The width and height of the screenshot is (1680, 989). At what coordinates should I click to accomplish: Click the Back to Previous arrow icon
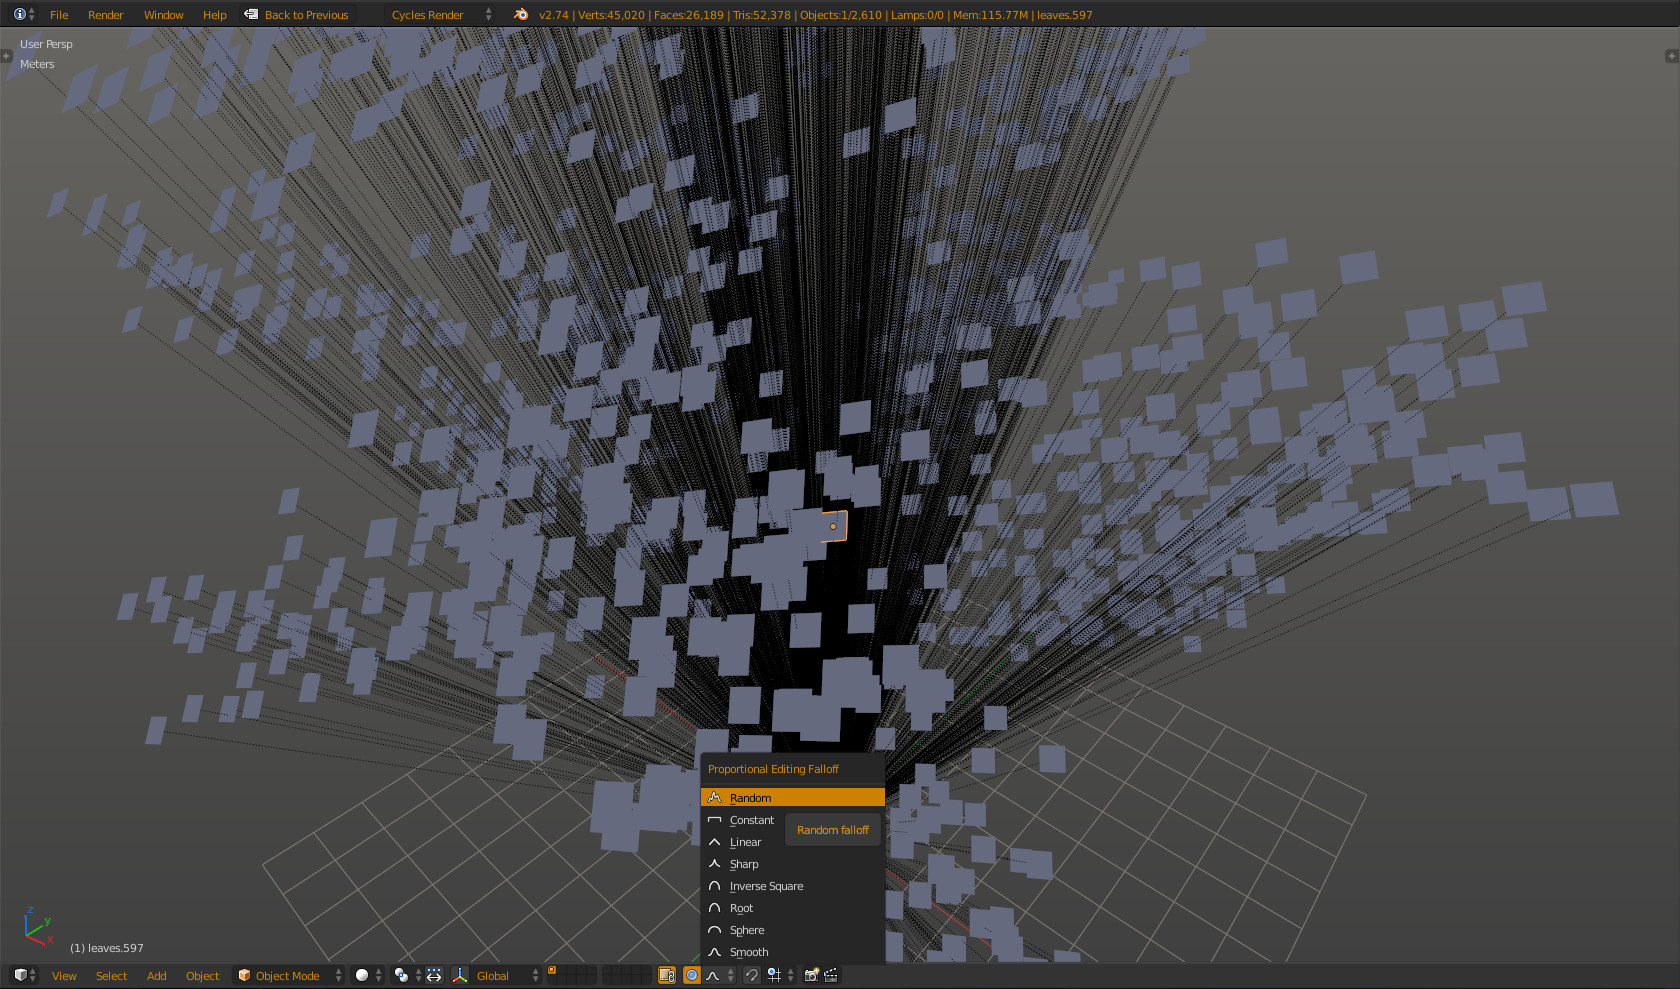point(251,14)
